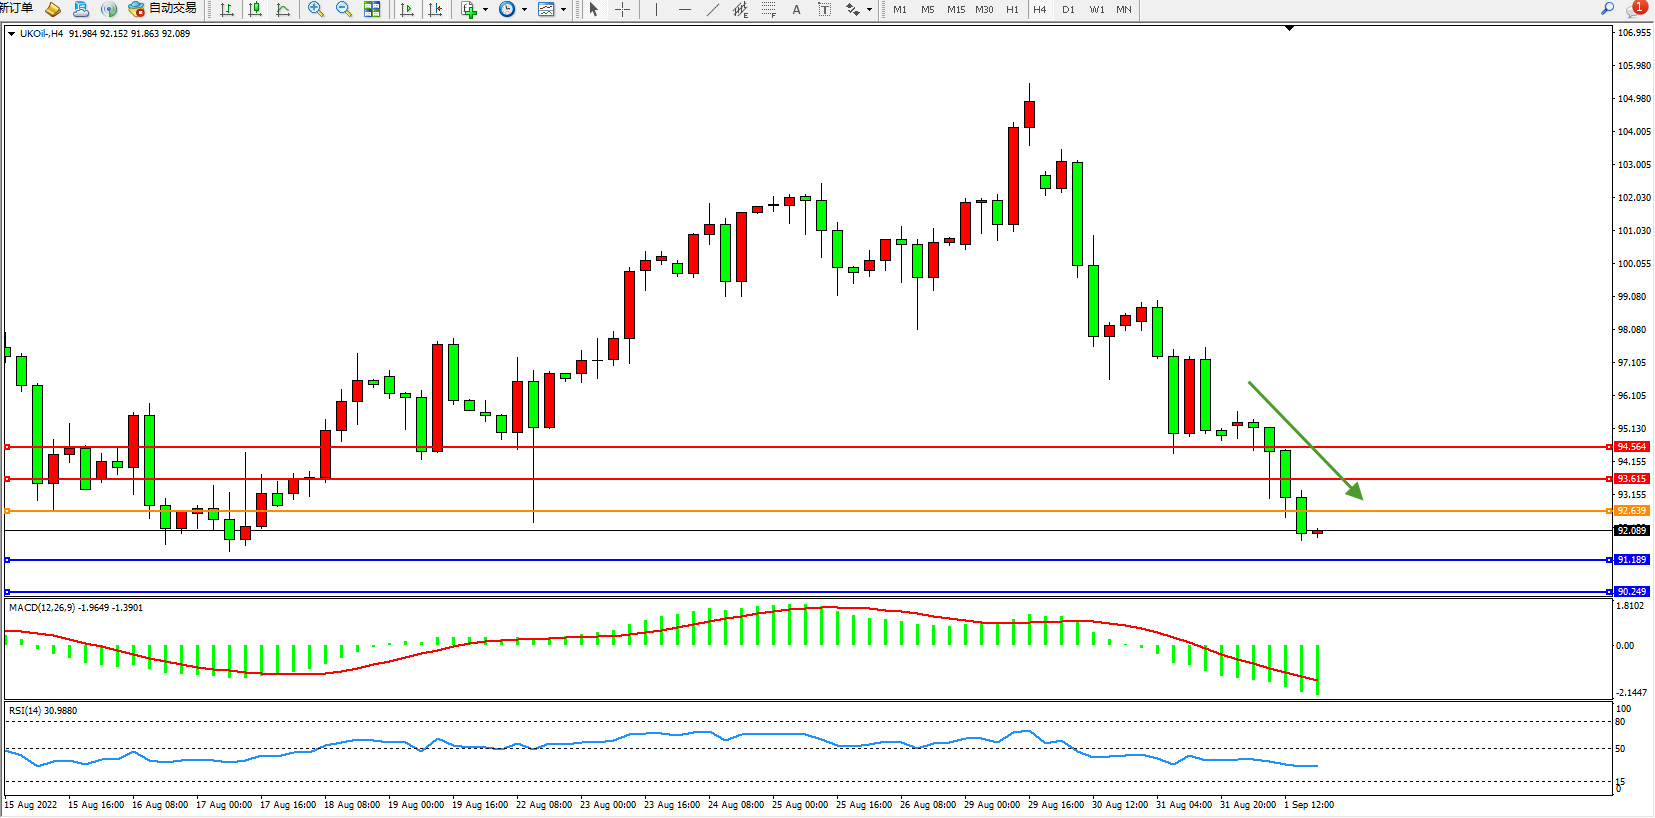1655x818 pixels.
Task: Draw a trendline with the diagonal line tool
Action: 712,10
